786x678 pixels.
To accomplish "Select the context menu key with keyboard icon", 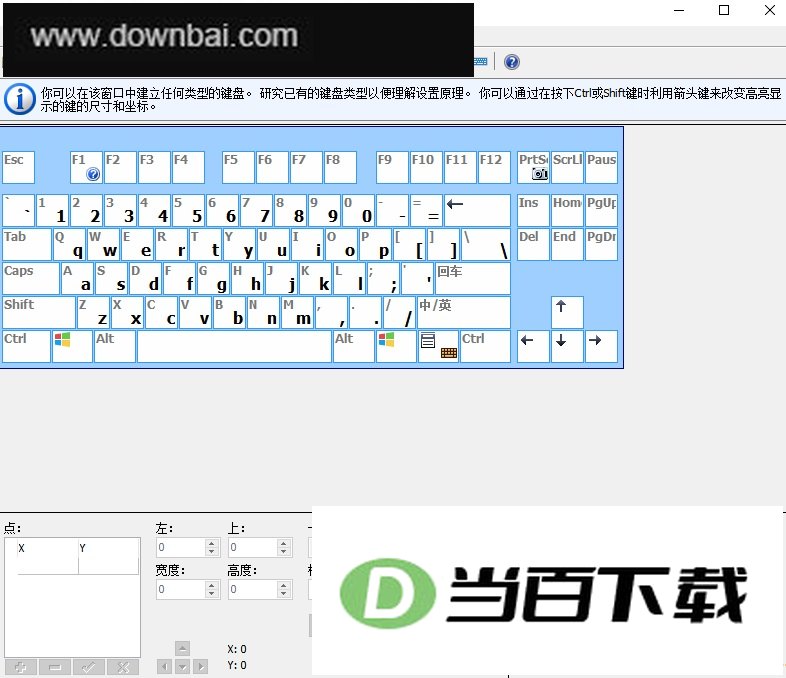I will click(x=438, y=346).
